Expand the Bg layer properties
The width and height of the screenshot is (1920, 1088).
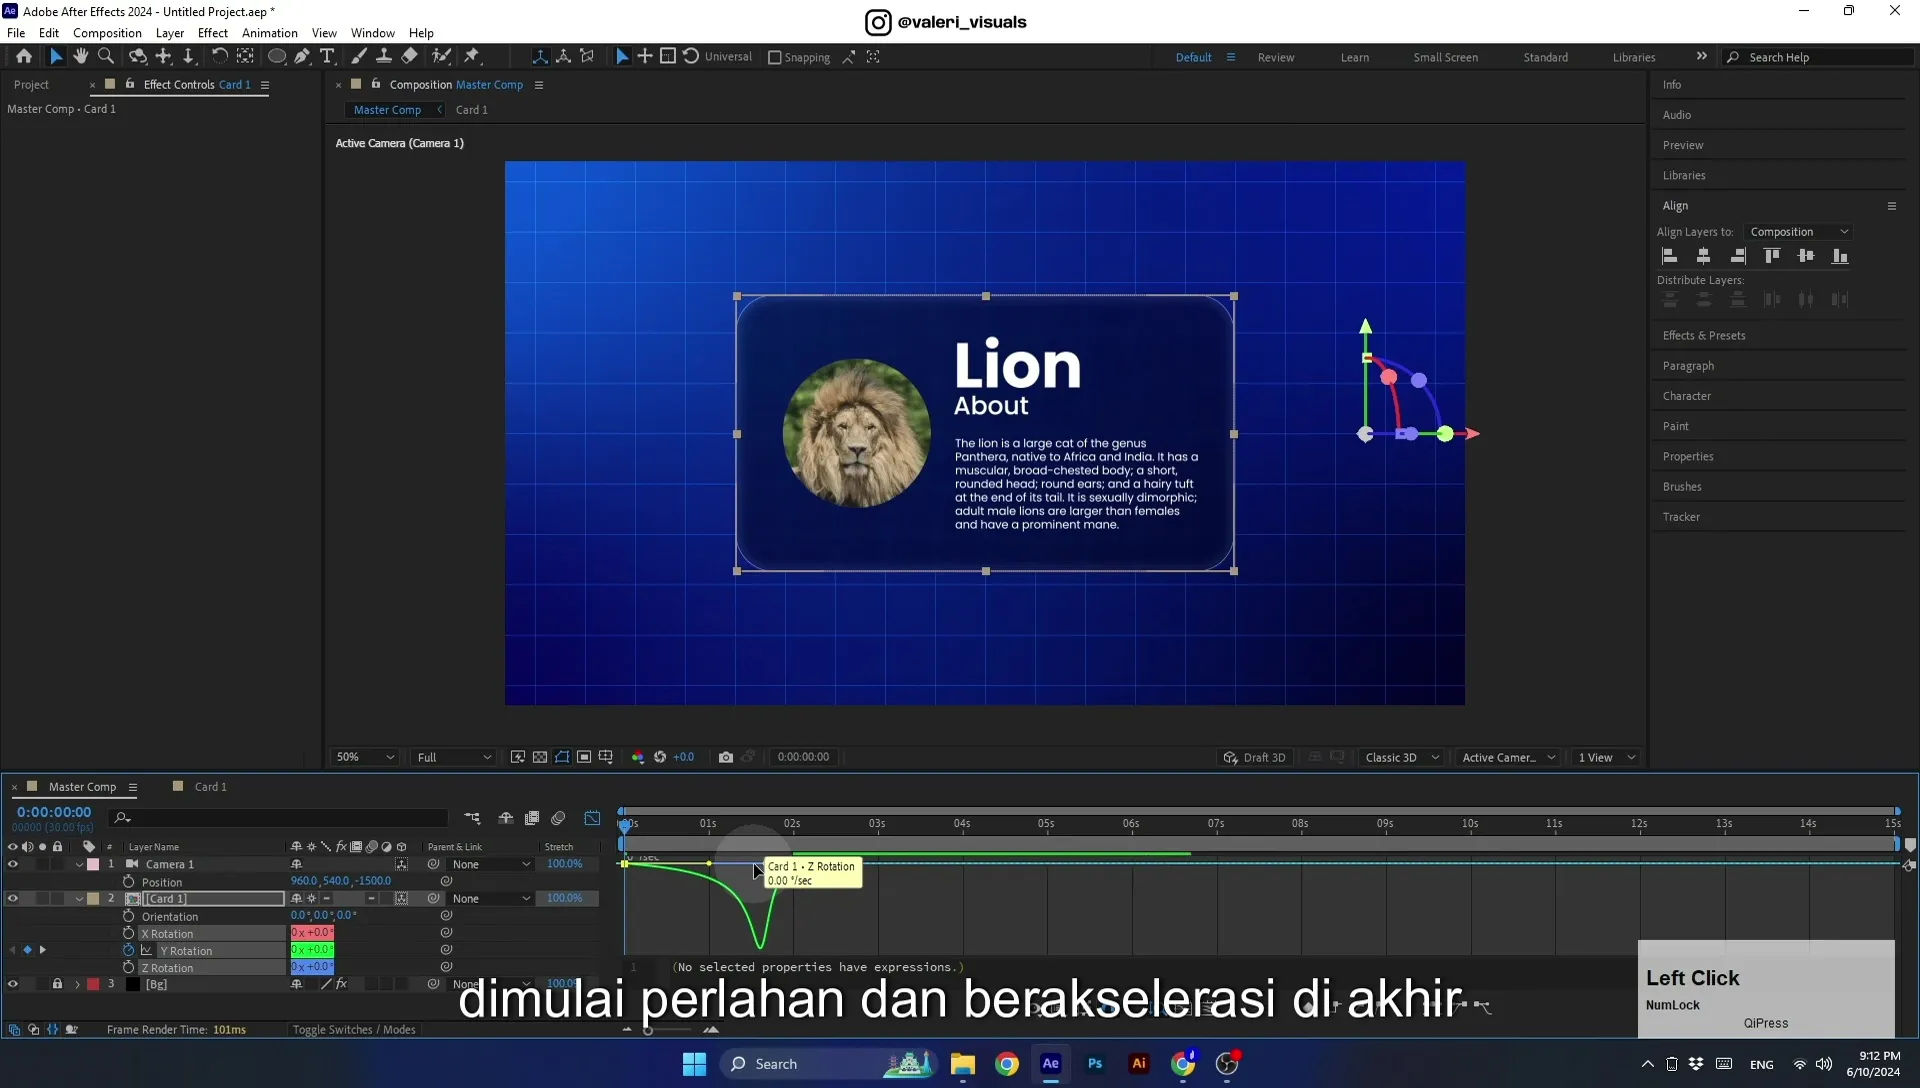[x=77, y=985]
